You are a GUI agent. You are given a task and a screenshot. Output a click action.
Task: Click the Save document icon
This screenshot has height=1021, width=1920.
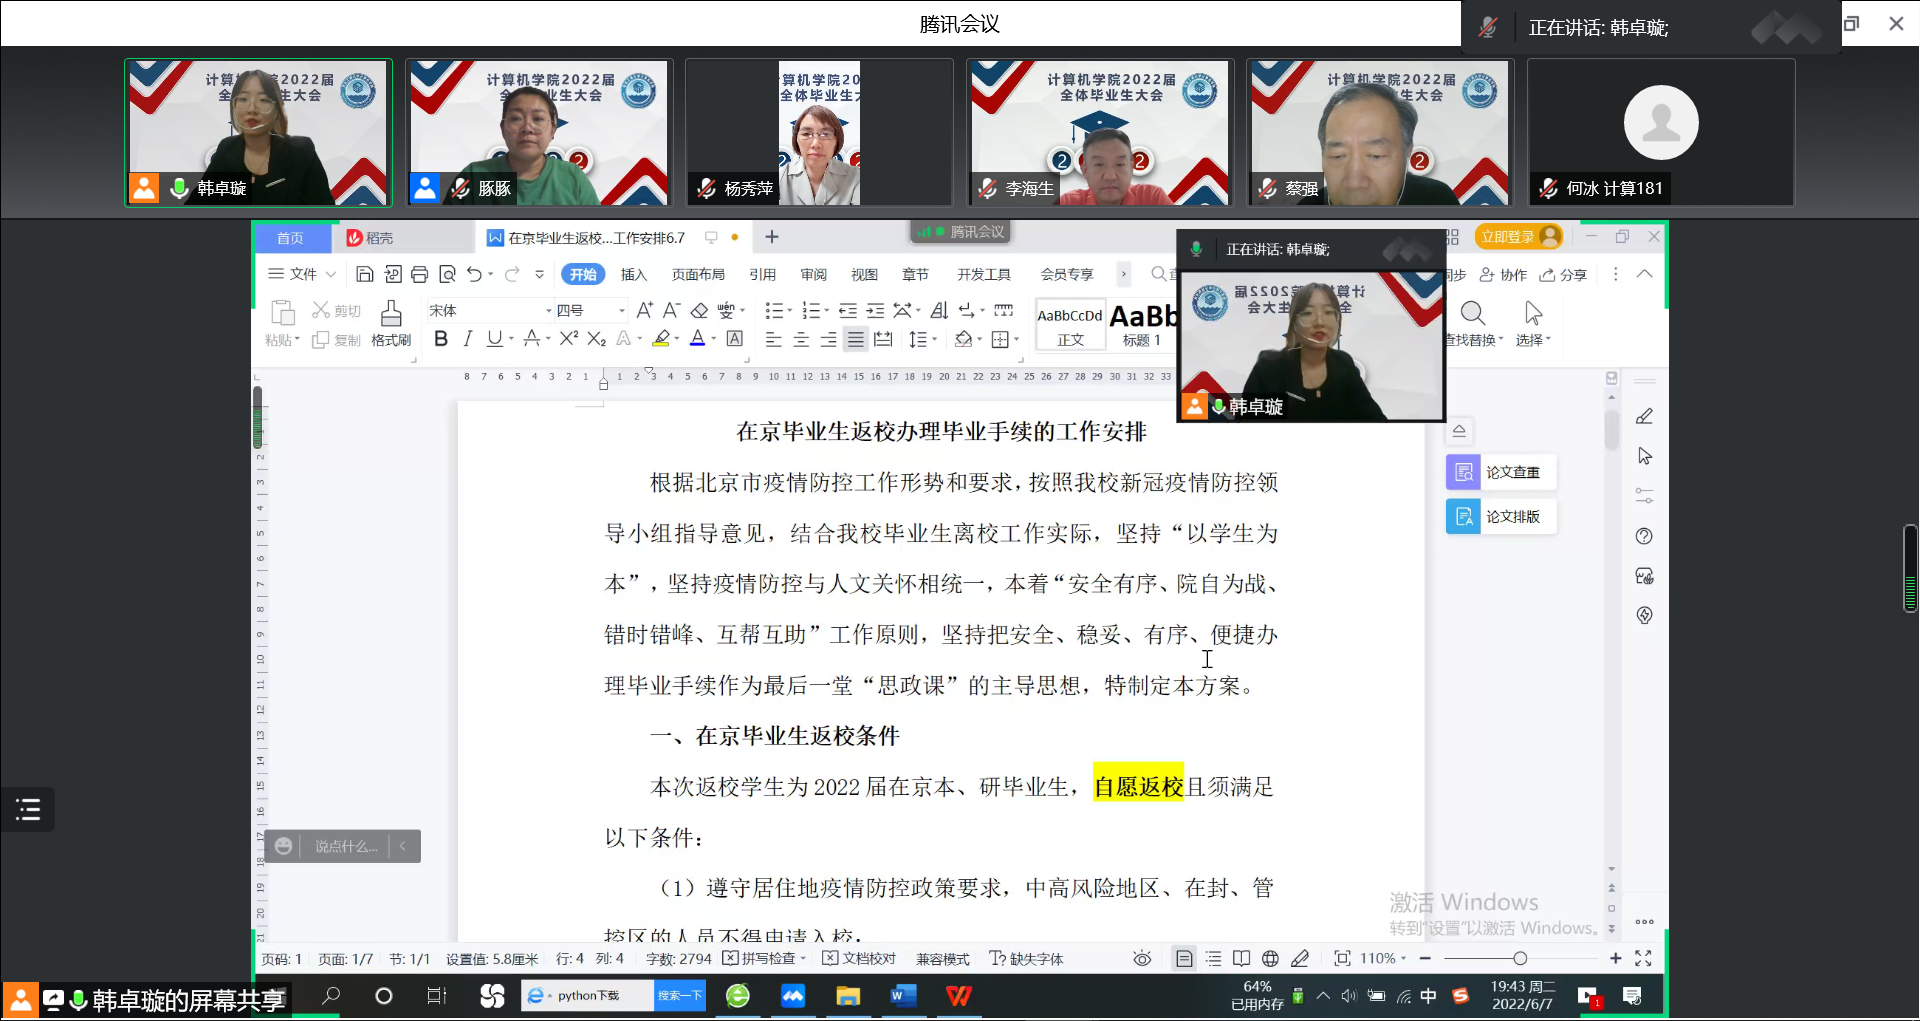click(365, 274)
